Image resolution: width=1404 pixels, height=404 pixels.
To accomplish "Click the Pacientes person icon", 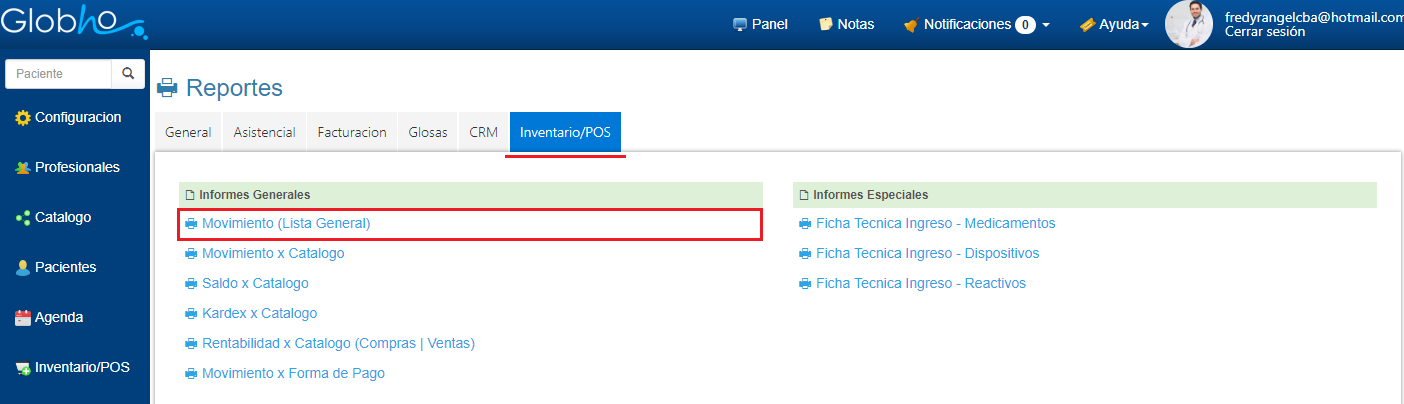I will click(x=23, y=268).
